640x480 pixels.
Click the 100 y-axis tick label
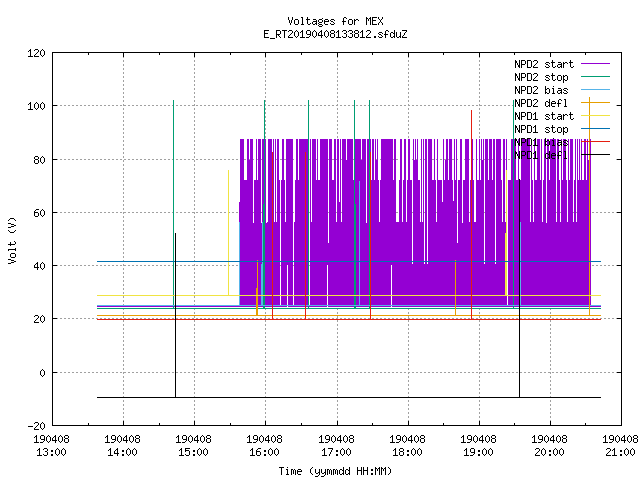pyautogui.click(x=36, y=106)
